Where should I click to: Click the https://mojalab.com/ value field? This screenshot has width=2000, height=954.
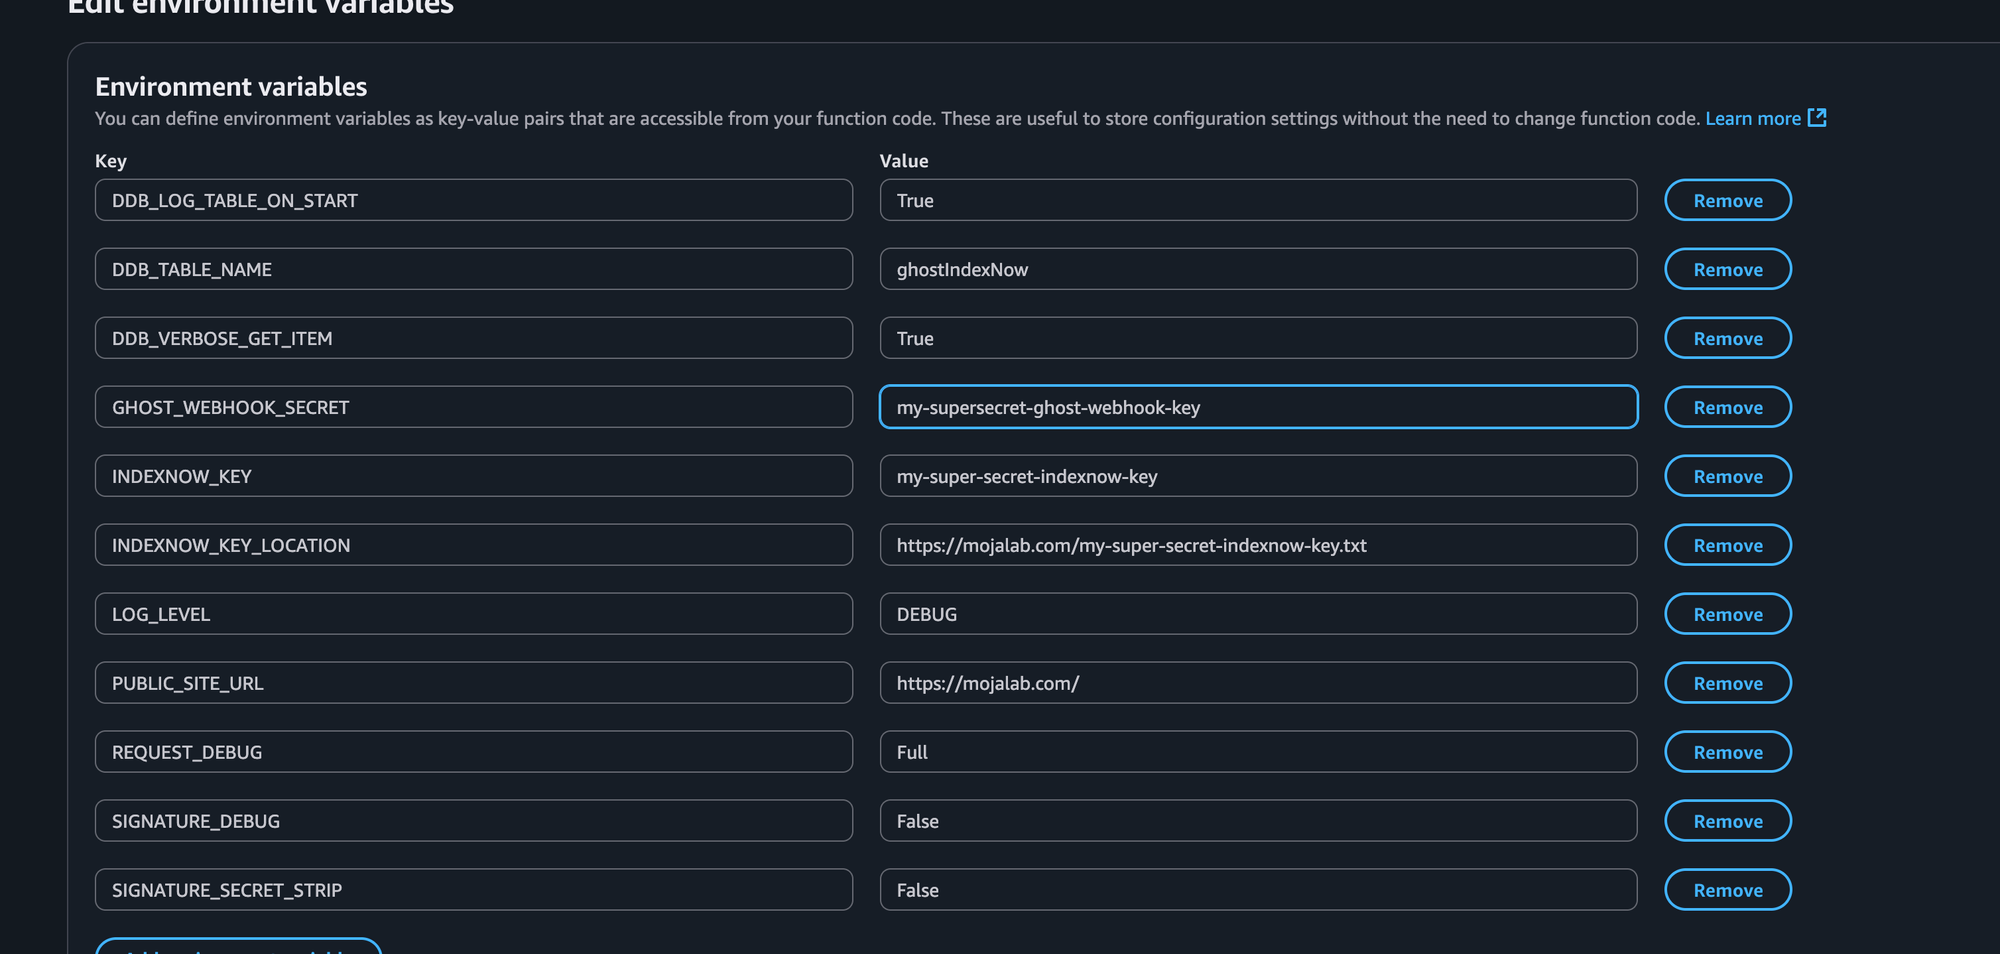[x=1258, y=683]
